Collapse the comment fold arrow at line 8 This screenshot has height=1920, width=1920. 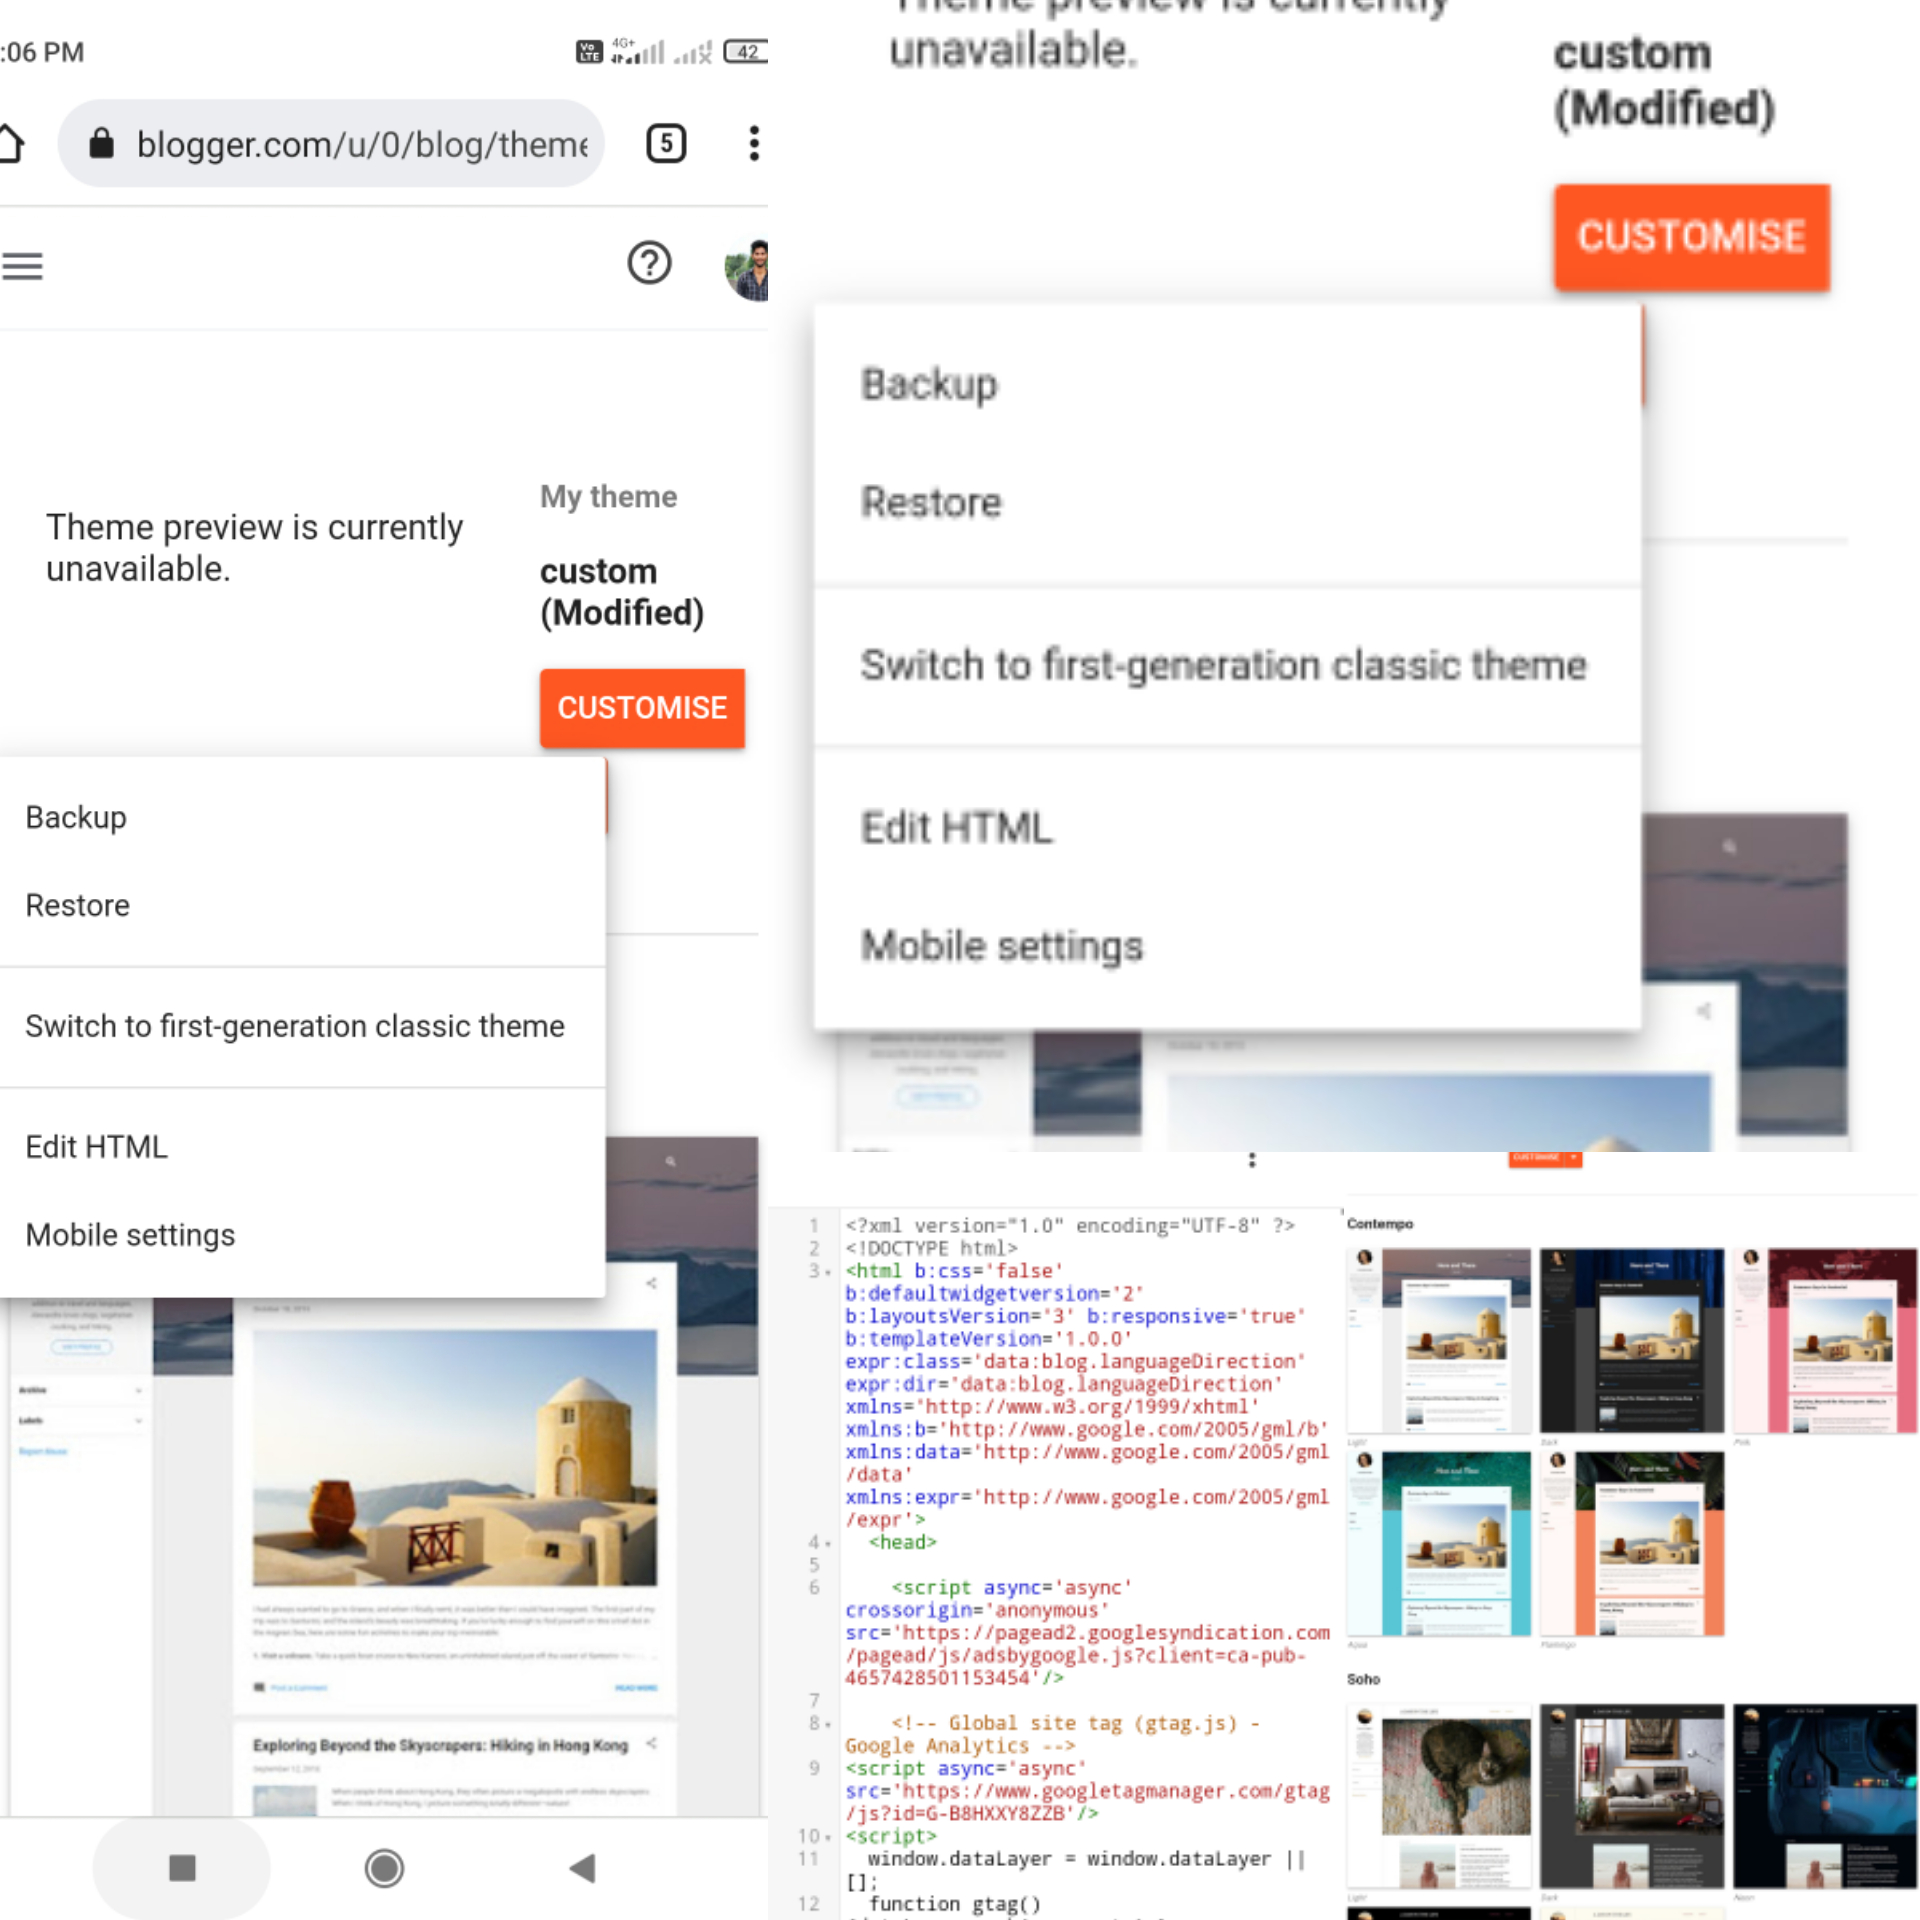(x=828, y=1724)
